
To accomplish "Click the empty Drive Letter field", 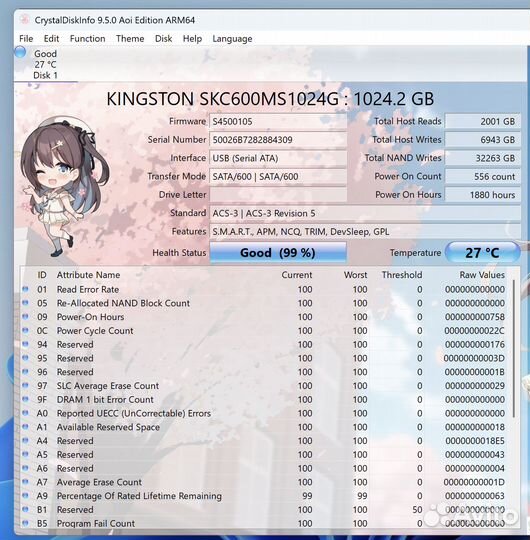I will 278,195.
